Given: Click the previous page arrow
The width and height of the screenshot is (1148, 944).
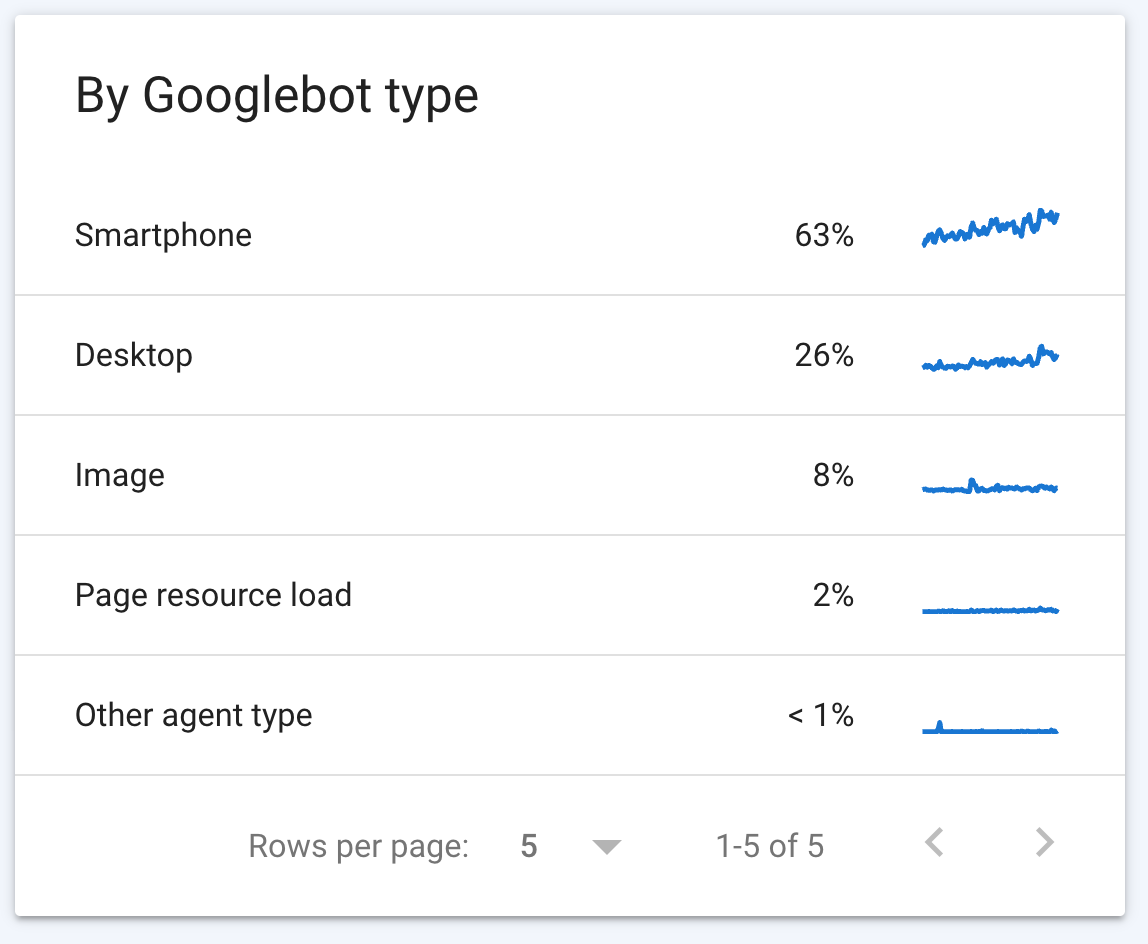Looking at the screenshot, I should pos(934,845).
